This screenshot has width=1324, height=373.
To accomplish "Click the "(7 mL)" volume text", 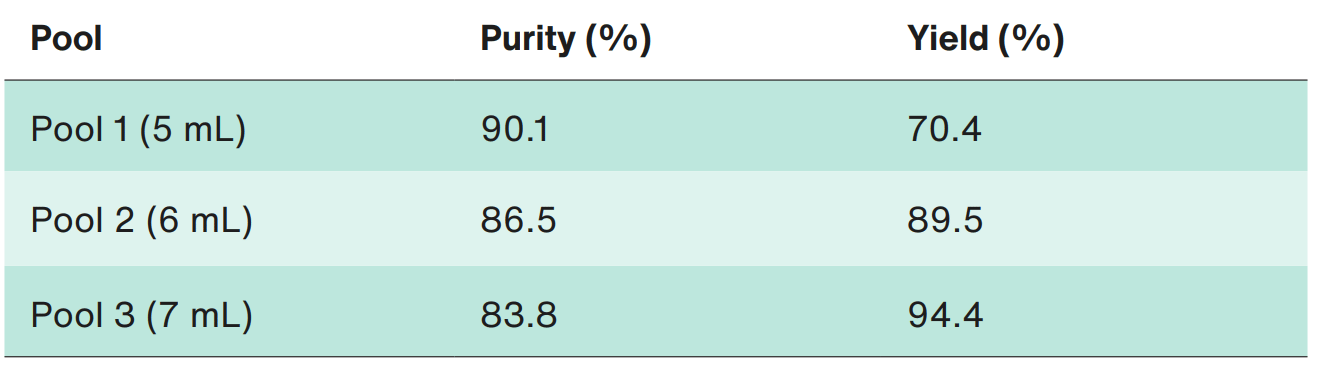I will tap(198, 316).
